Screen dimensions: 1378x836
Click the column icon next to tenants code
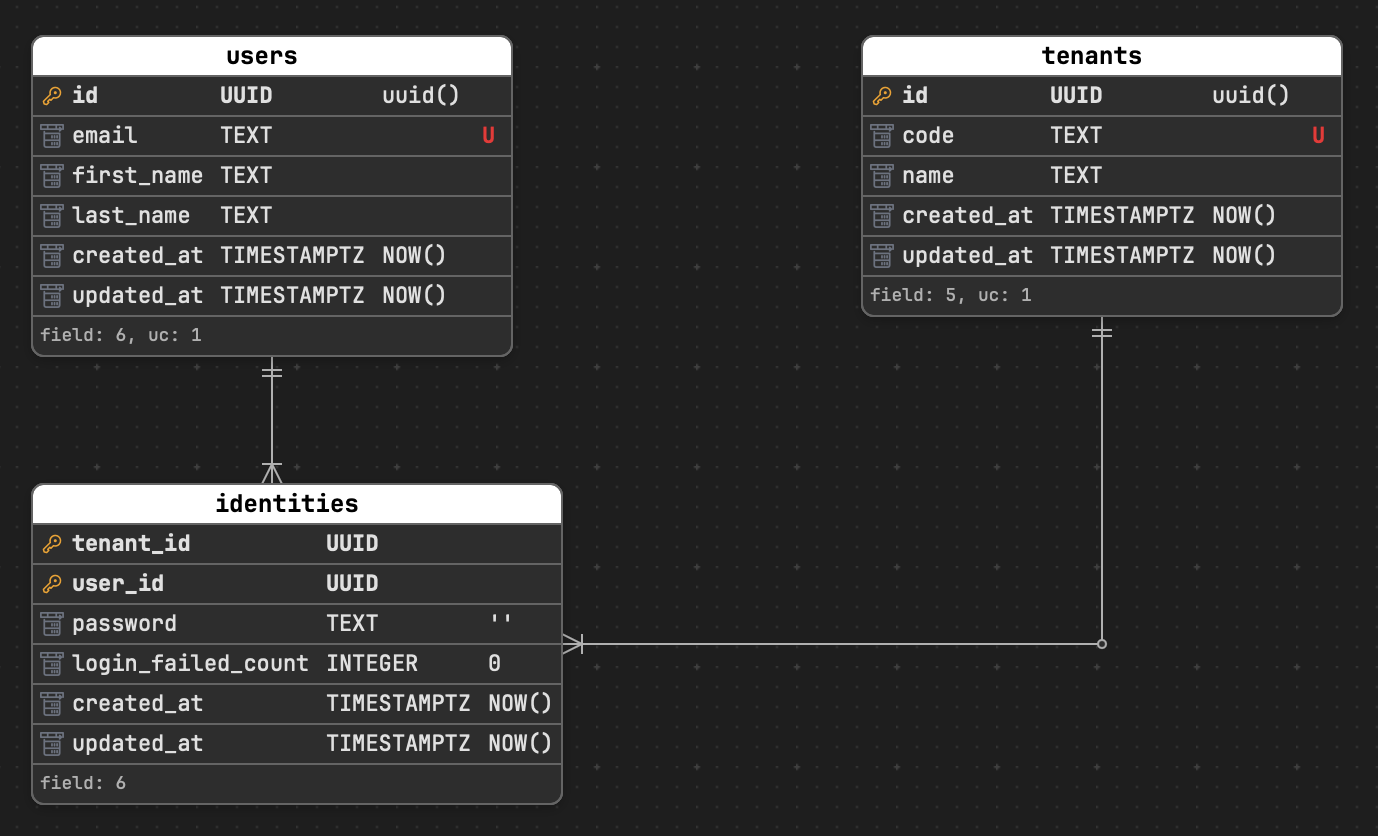[x=881, y=135]
